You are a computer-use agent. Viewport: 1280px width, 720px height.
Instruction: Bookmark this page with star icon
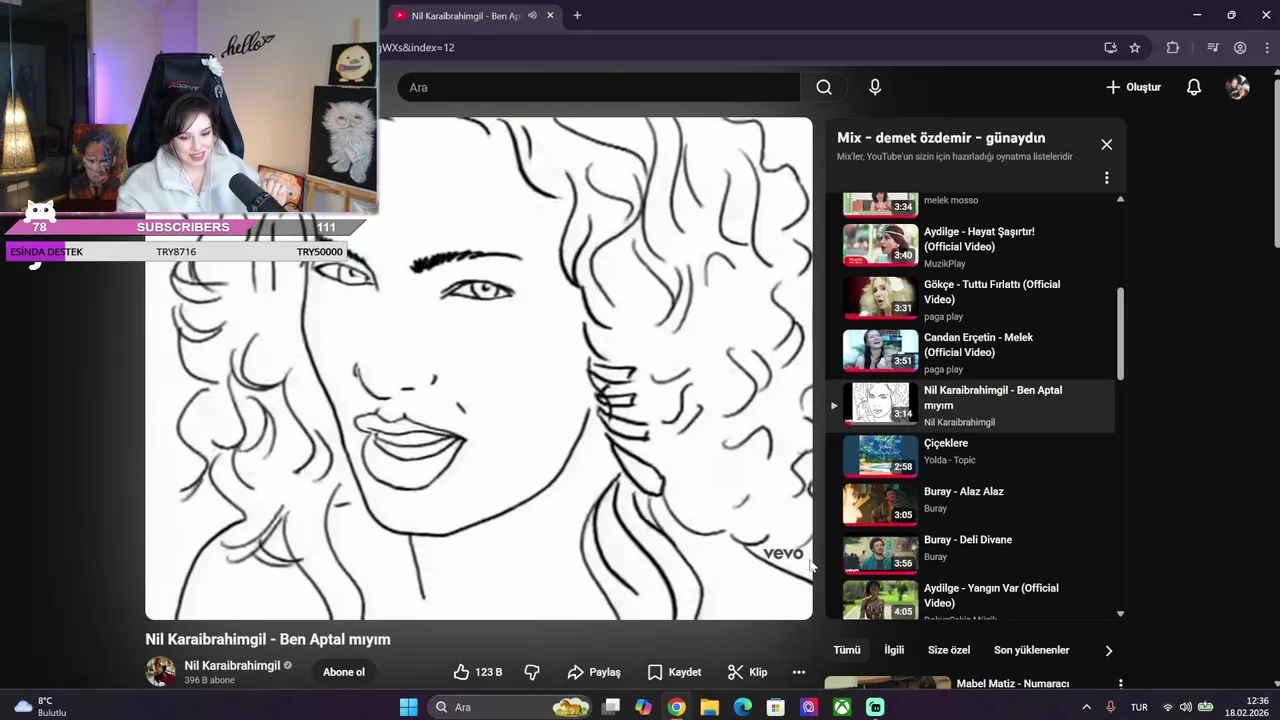coord(1135,47)
